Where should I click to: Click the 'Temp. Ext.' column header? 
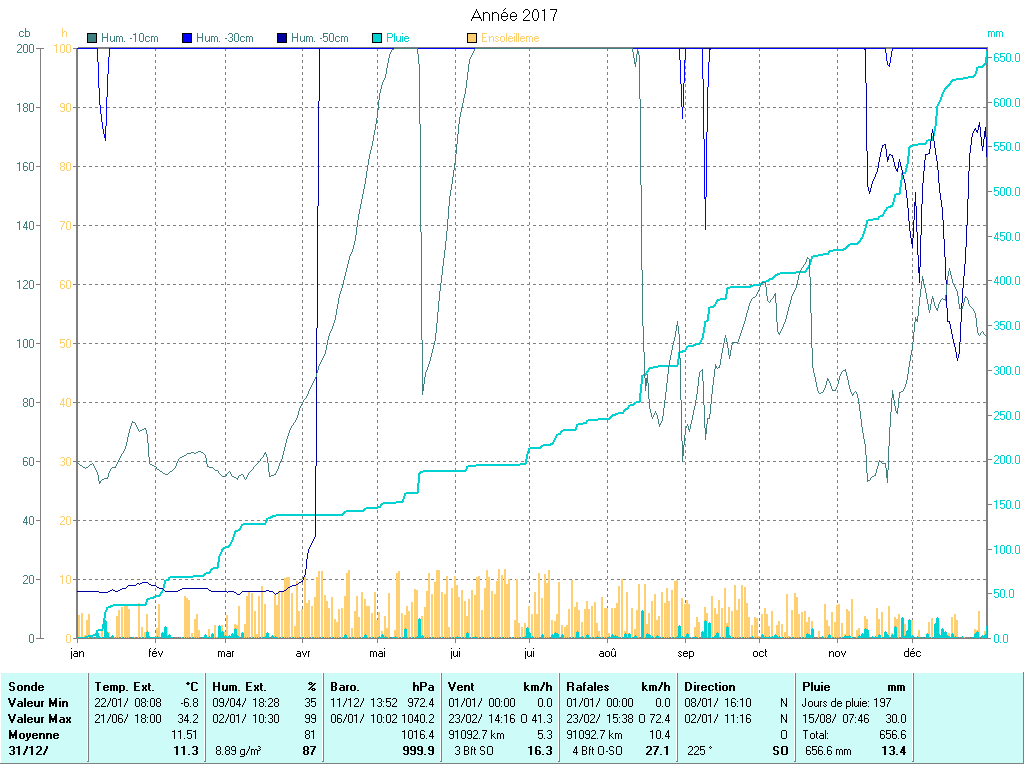[124, 687]
